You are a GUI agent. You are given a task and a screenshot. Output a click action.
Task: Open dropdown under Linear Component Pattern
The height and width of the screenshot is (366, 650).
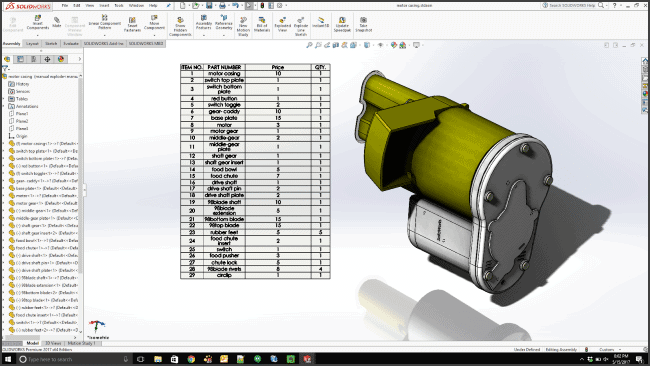[x=104, y=35]
